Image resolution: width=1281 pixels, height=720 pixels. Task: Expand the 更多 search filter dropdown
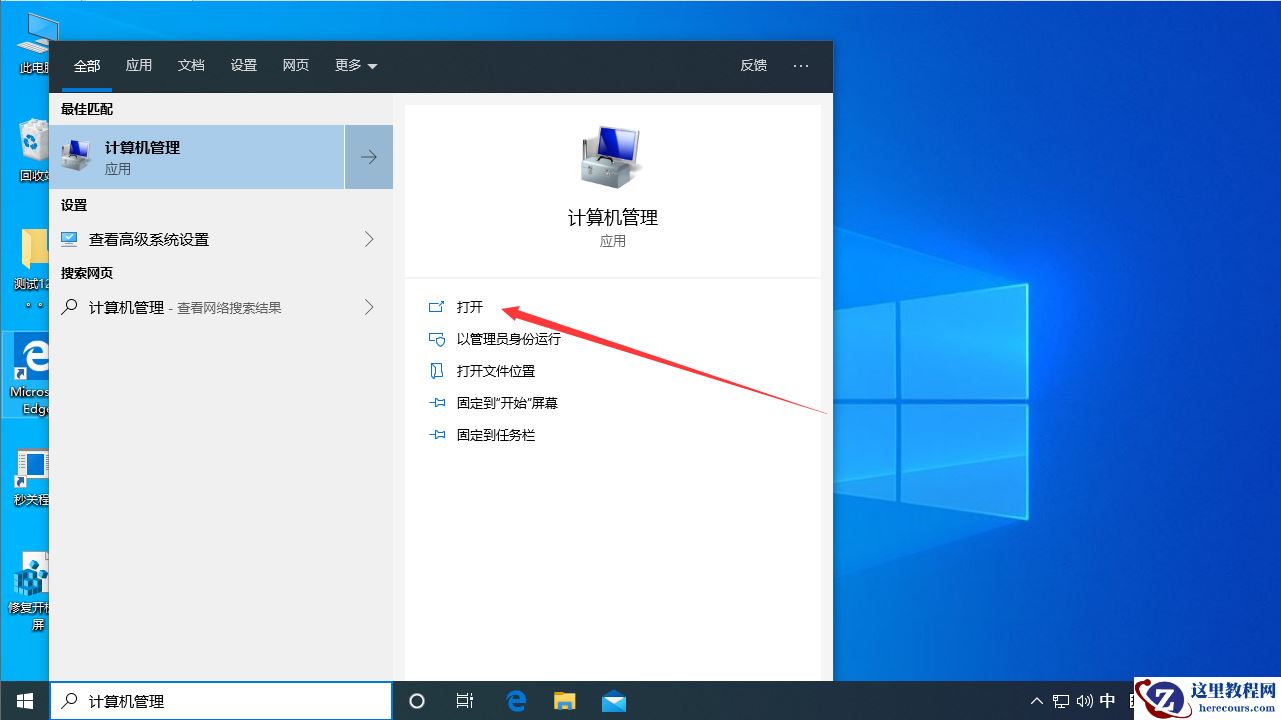pos(355,65)
